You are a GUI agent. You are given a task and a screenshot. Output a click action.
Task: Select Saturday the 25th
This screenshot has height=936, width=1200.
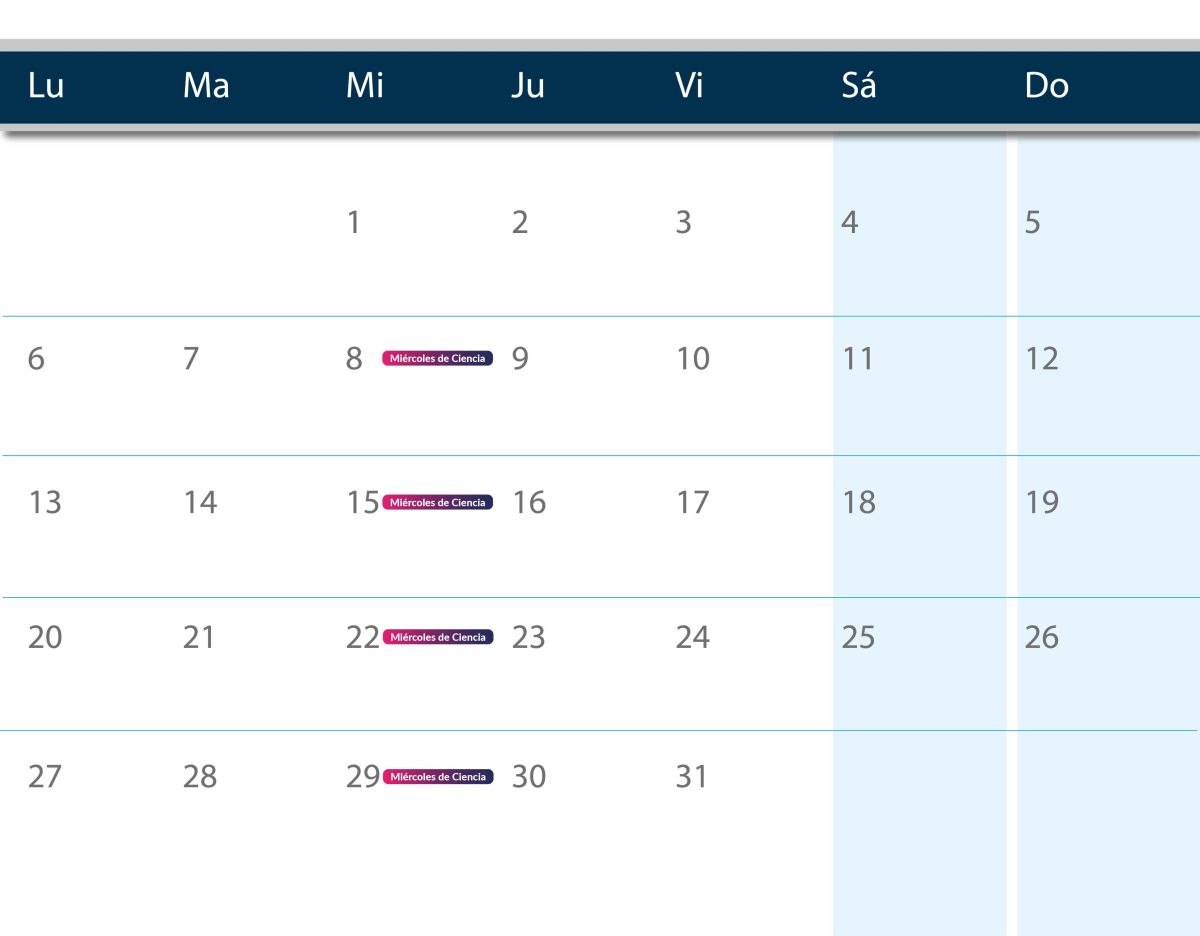click(x=858, y=637)
